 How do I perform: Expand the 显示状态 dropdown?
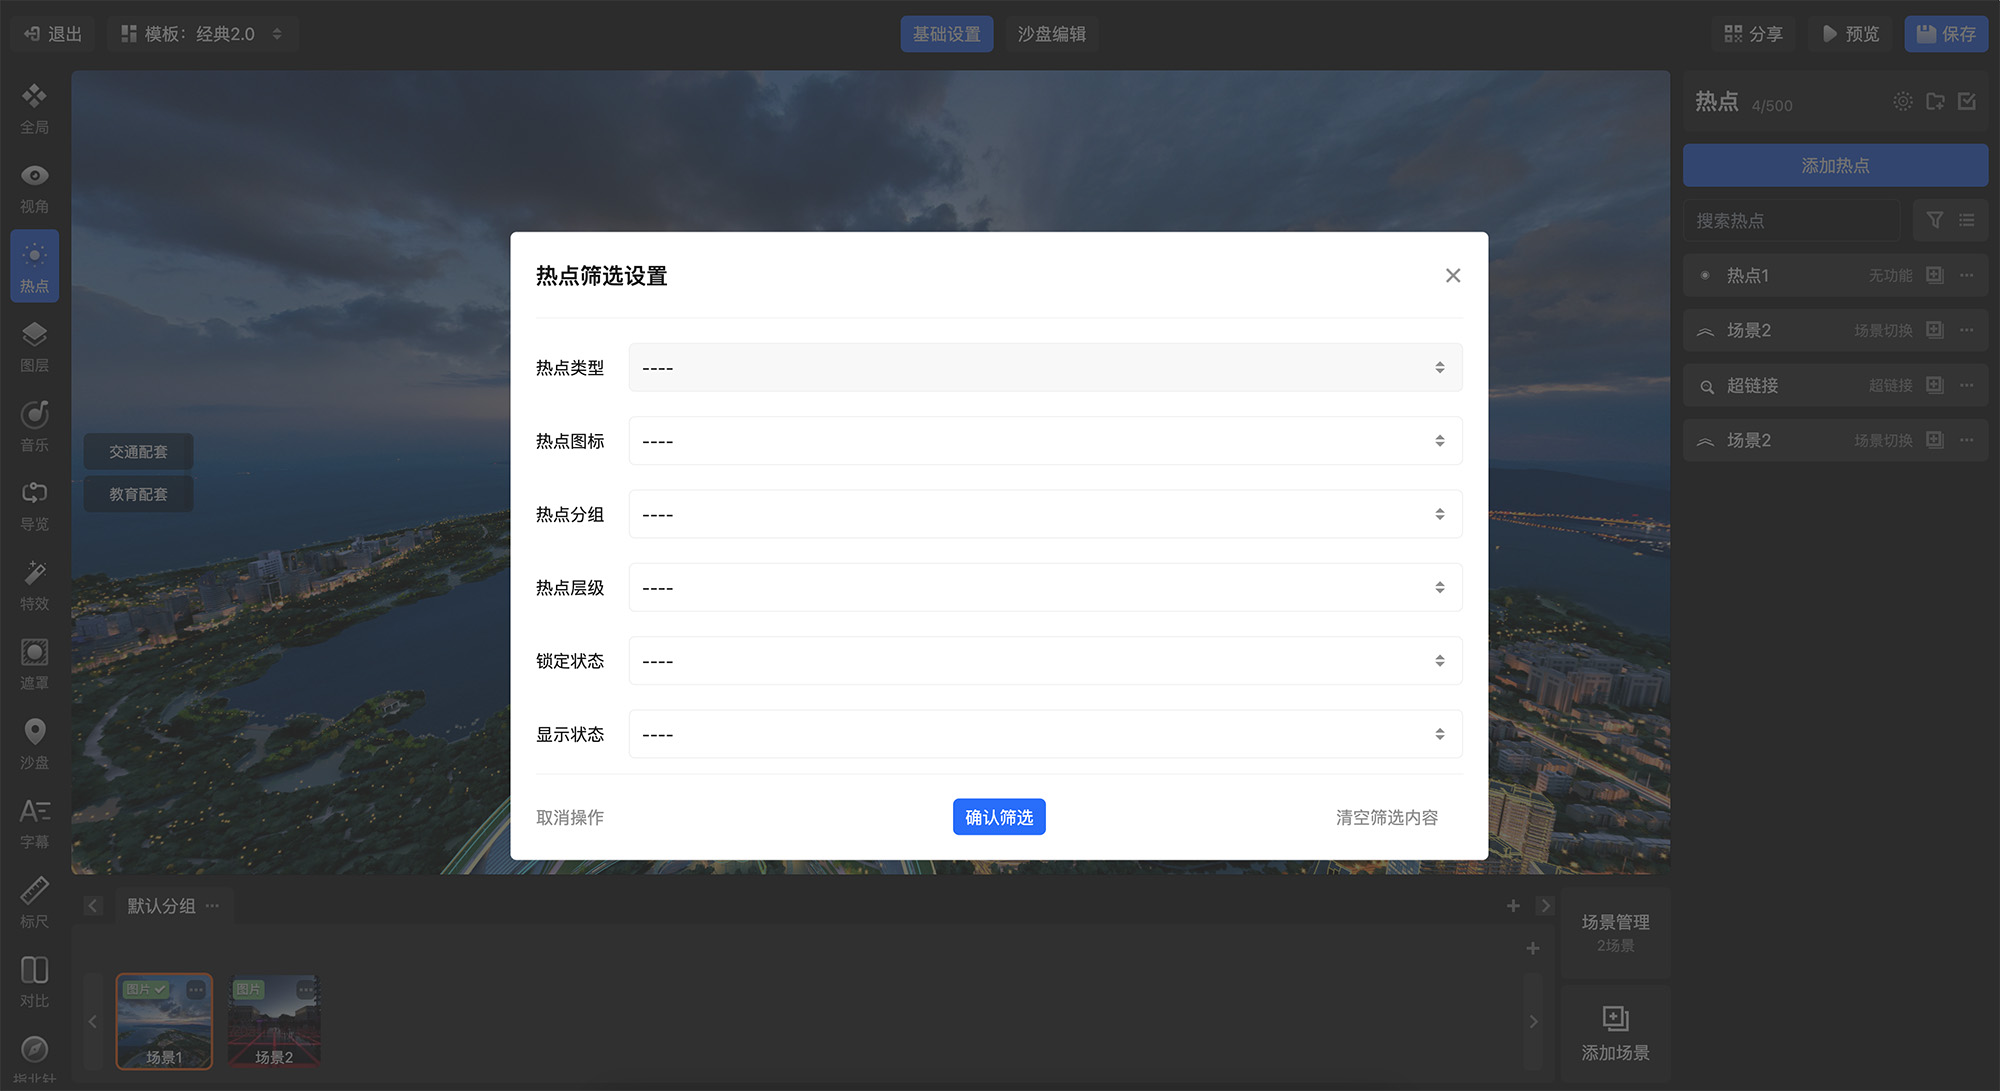[1045, 734]
